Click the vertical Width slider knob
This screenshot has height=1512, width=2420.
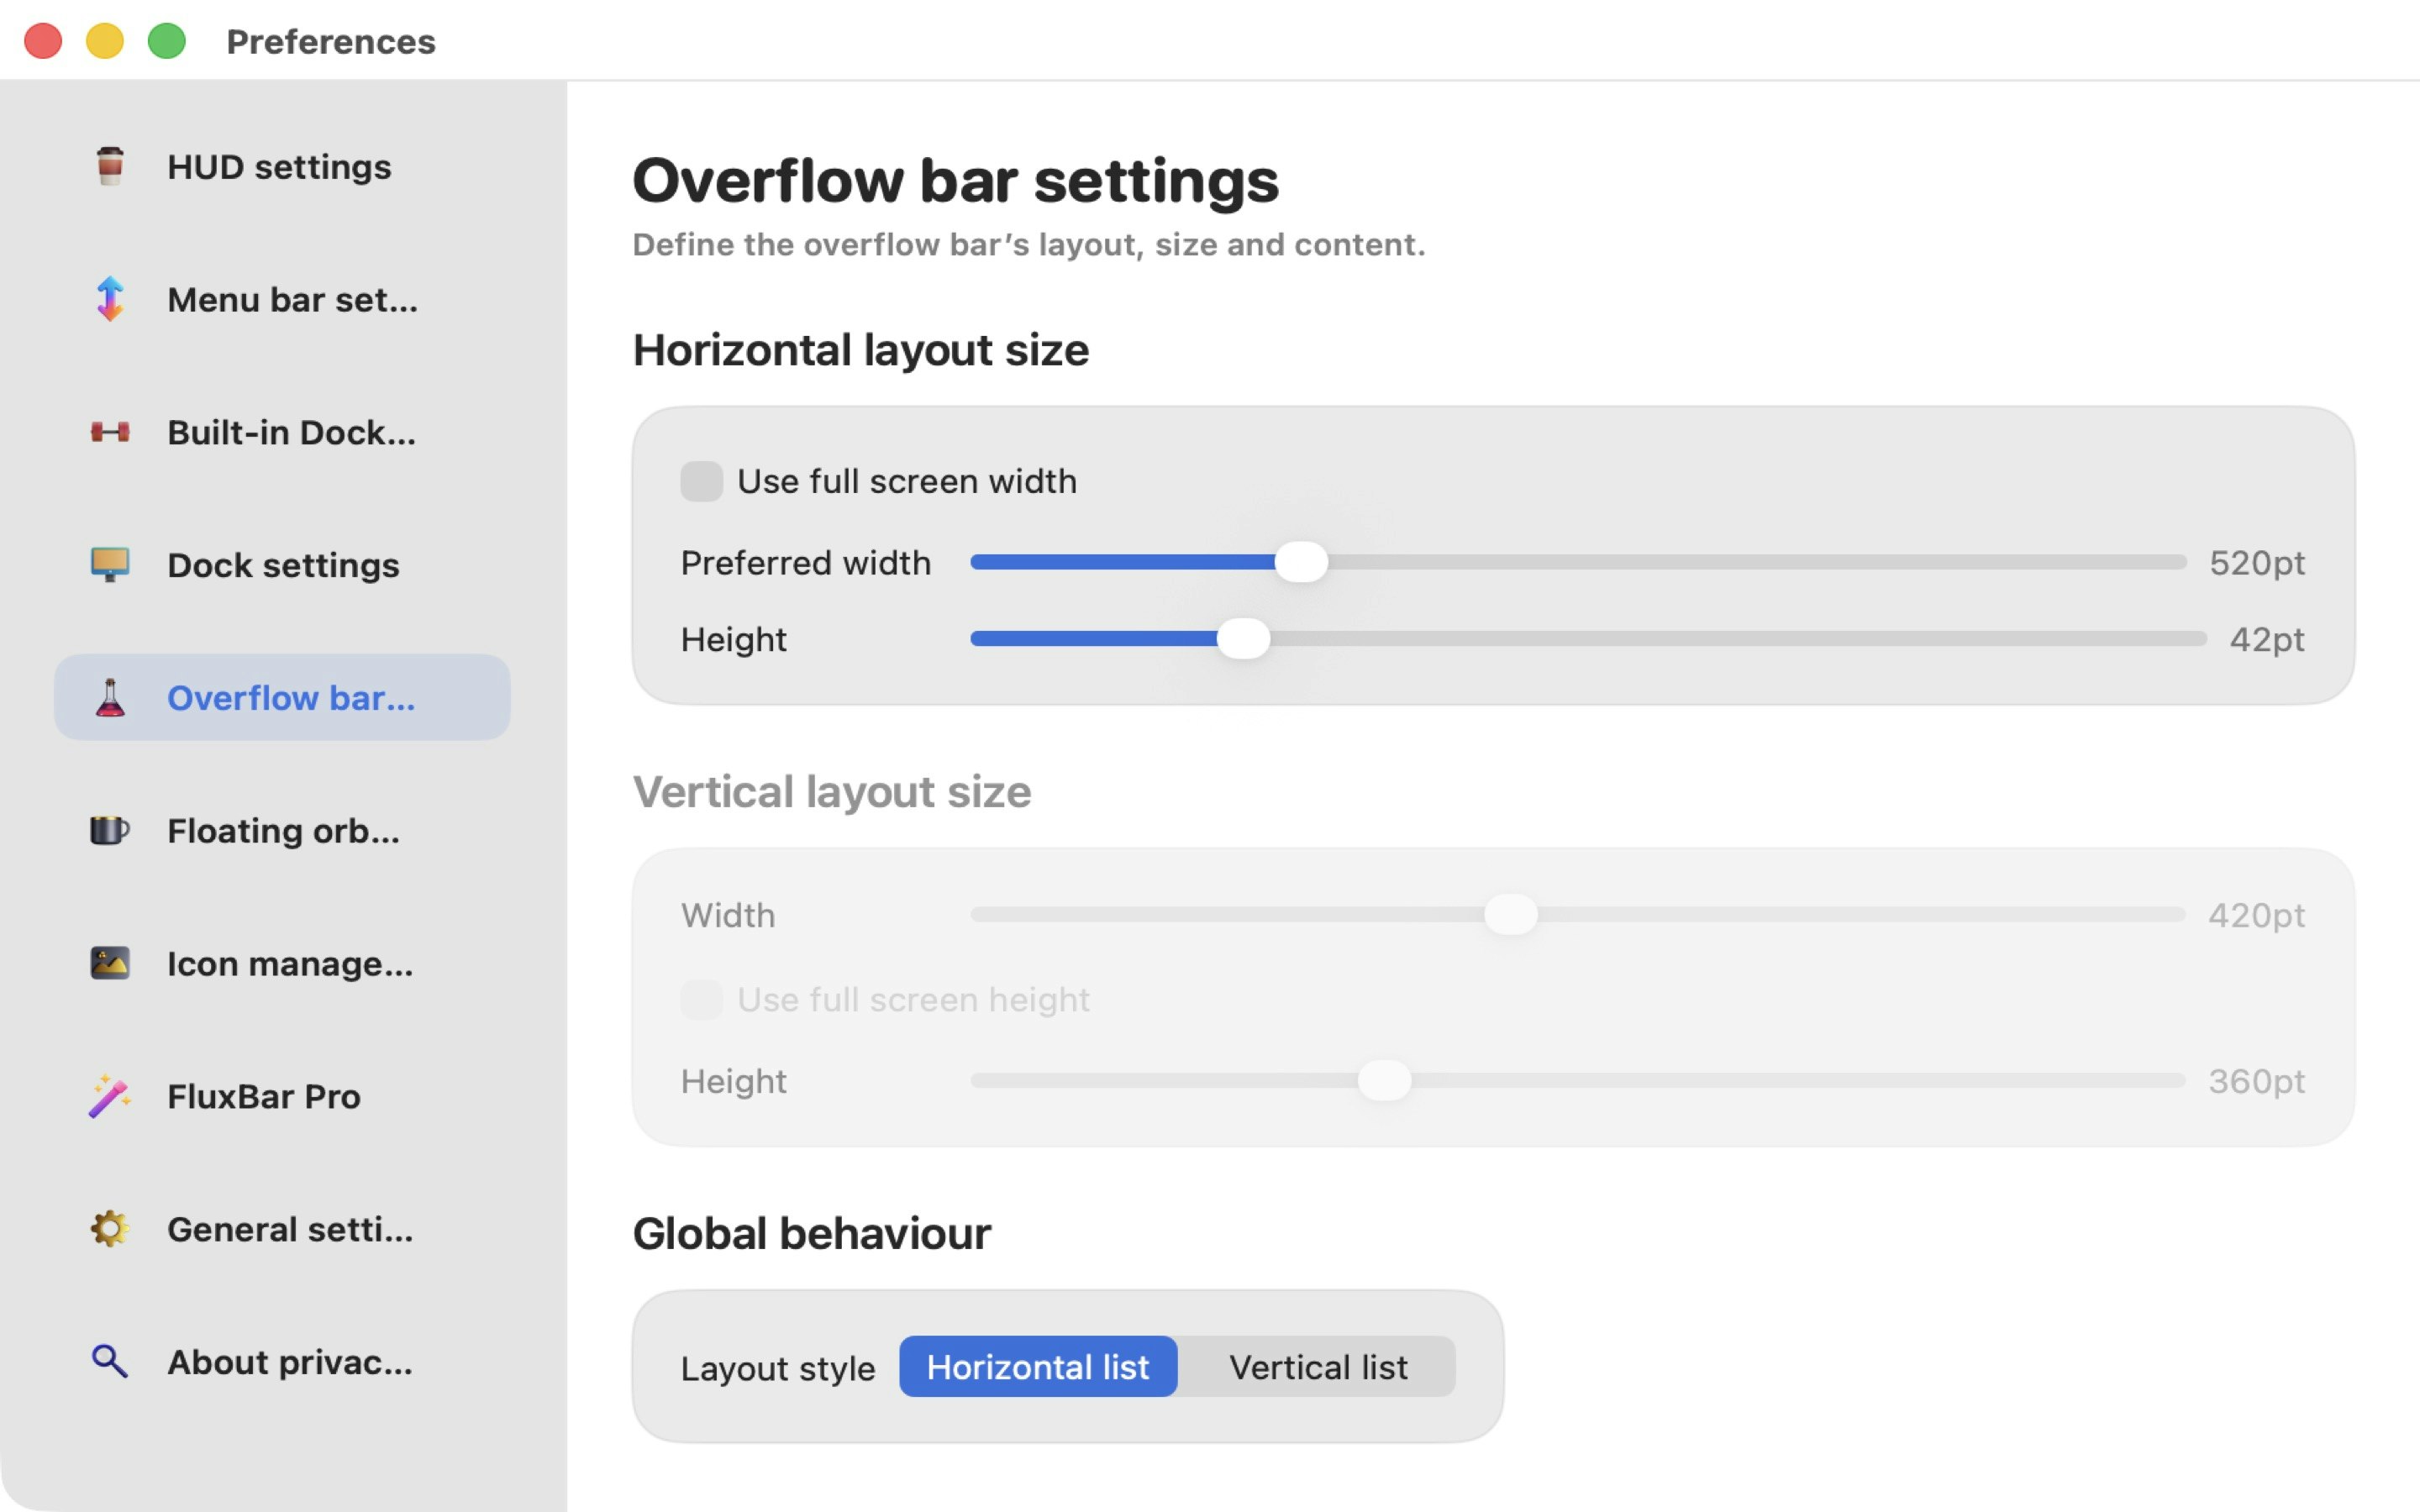point(1510,914)
